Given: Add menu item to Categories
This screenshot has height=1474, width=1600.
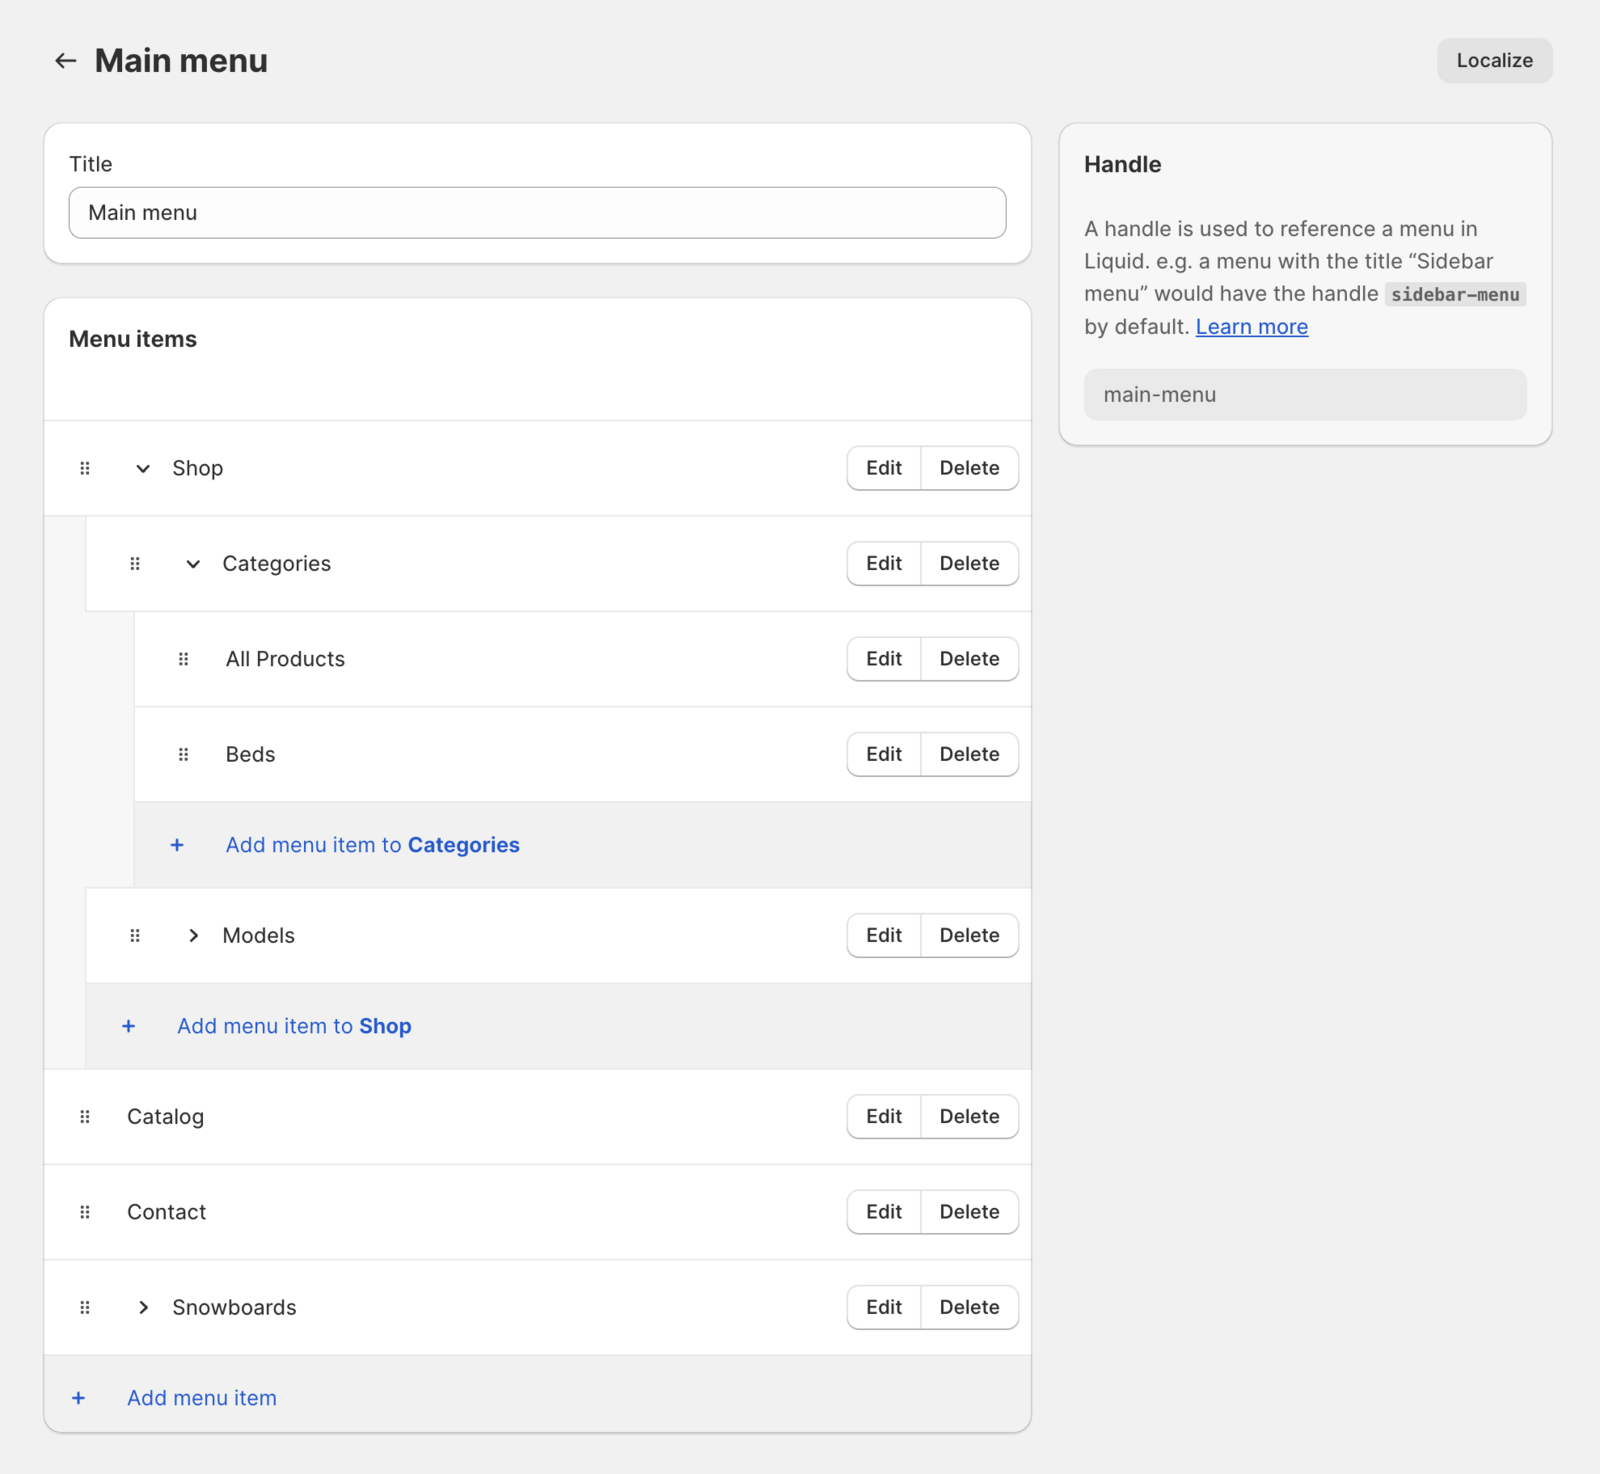Looking at the screenshot, I should pos(372,845).
